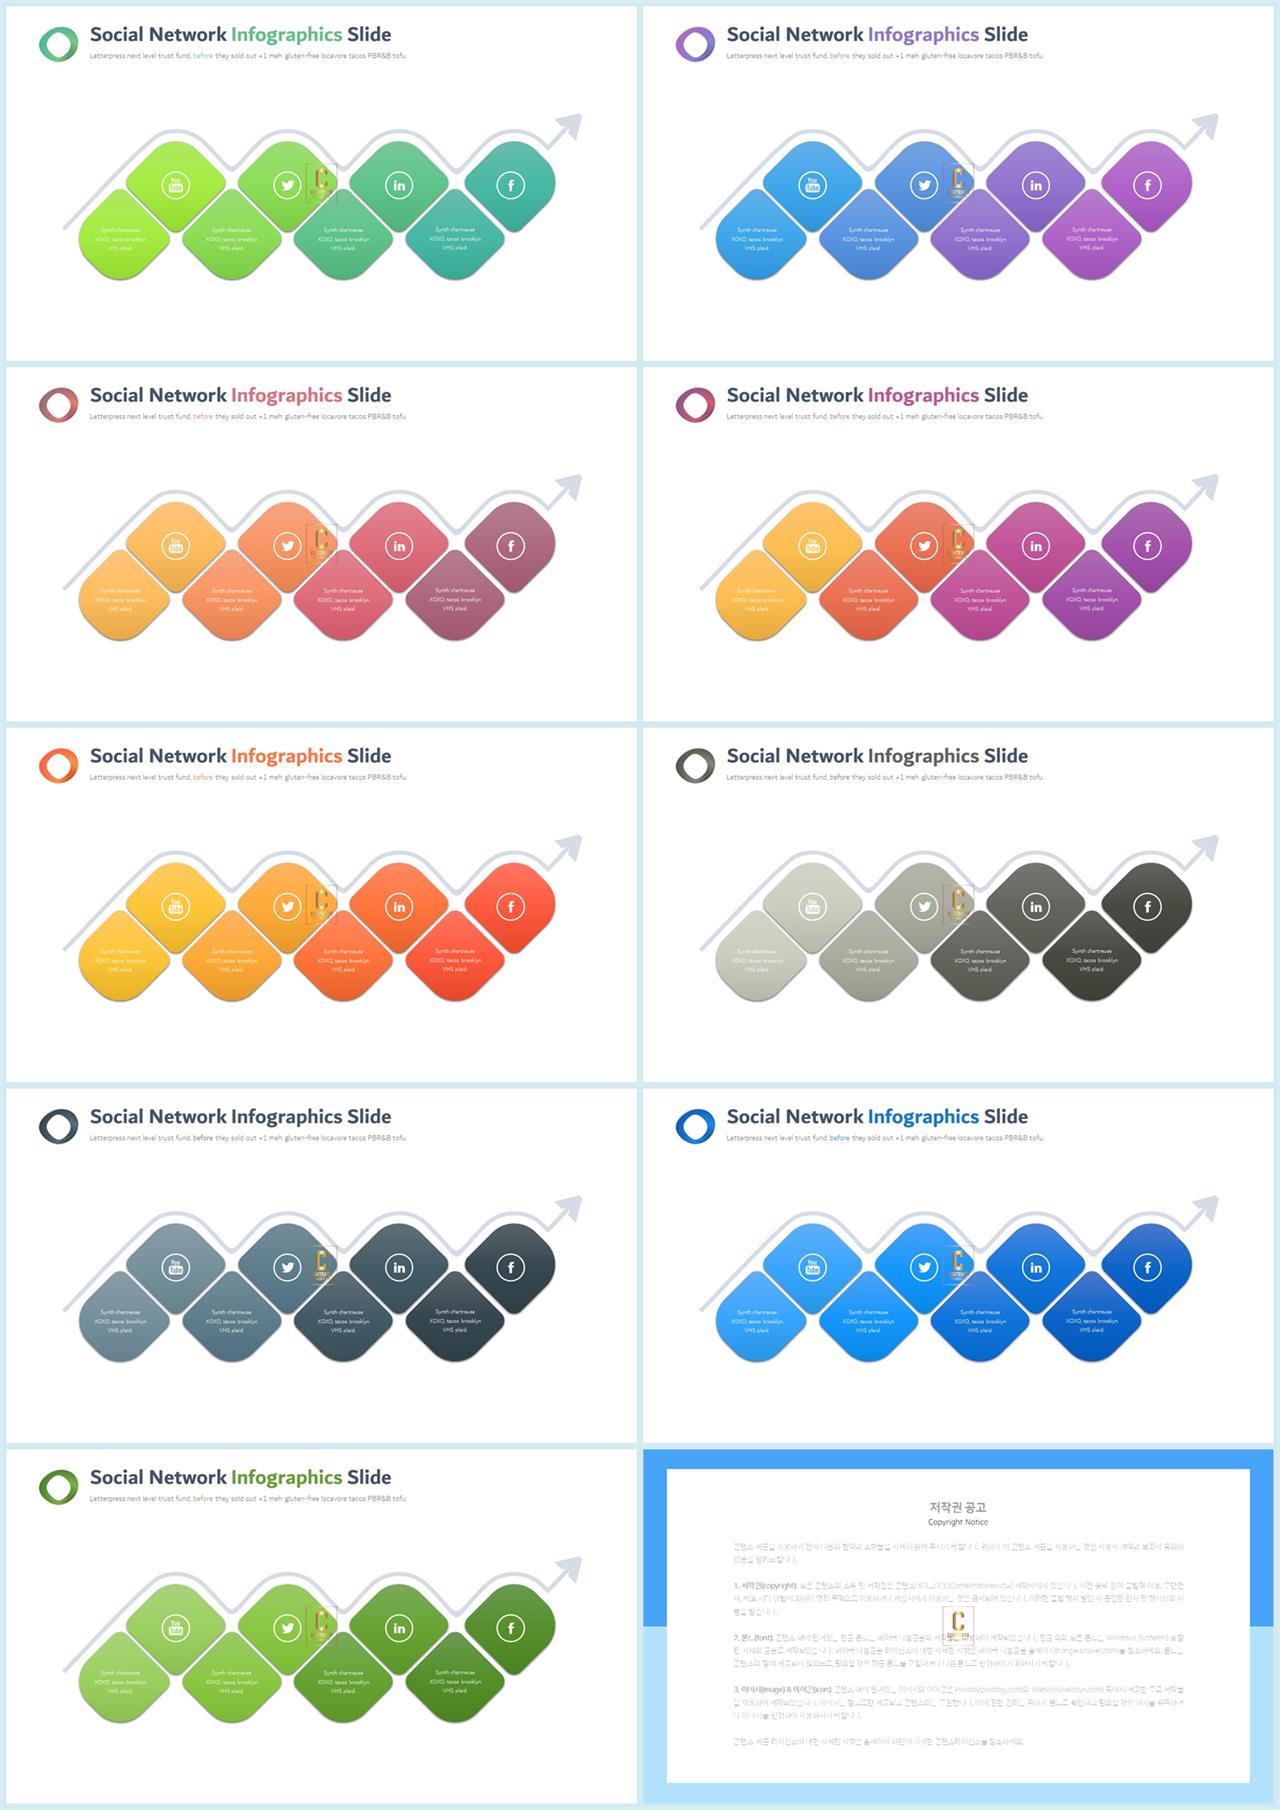Click the blue ring logo beside the slide title
Image resolution: width=1280 pixels, height=1810 pixels.
coord(695,1126)
